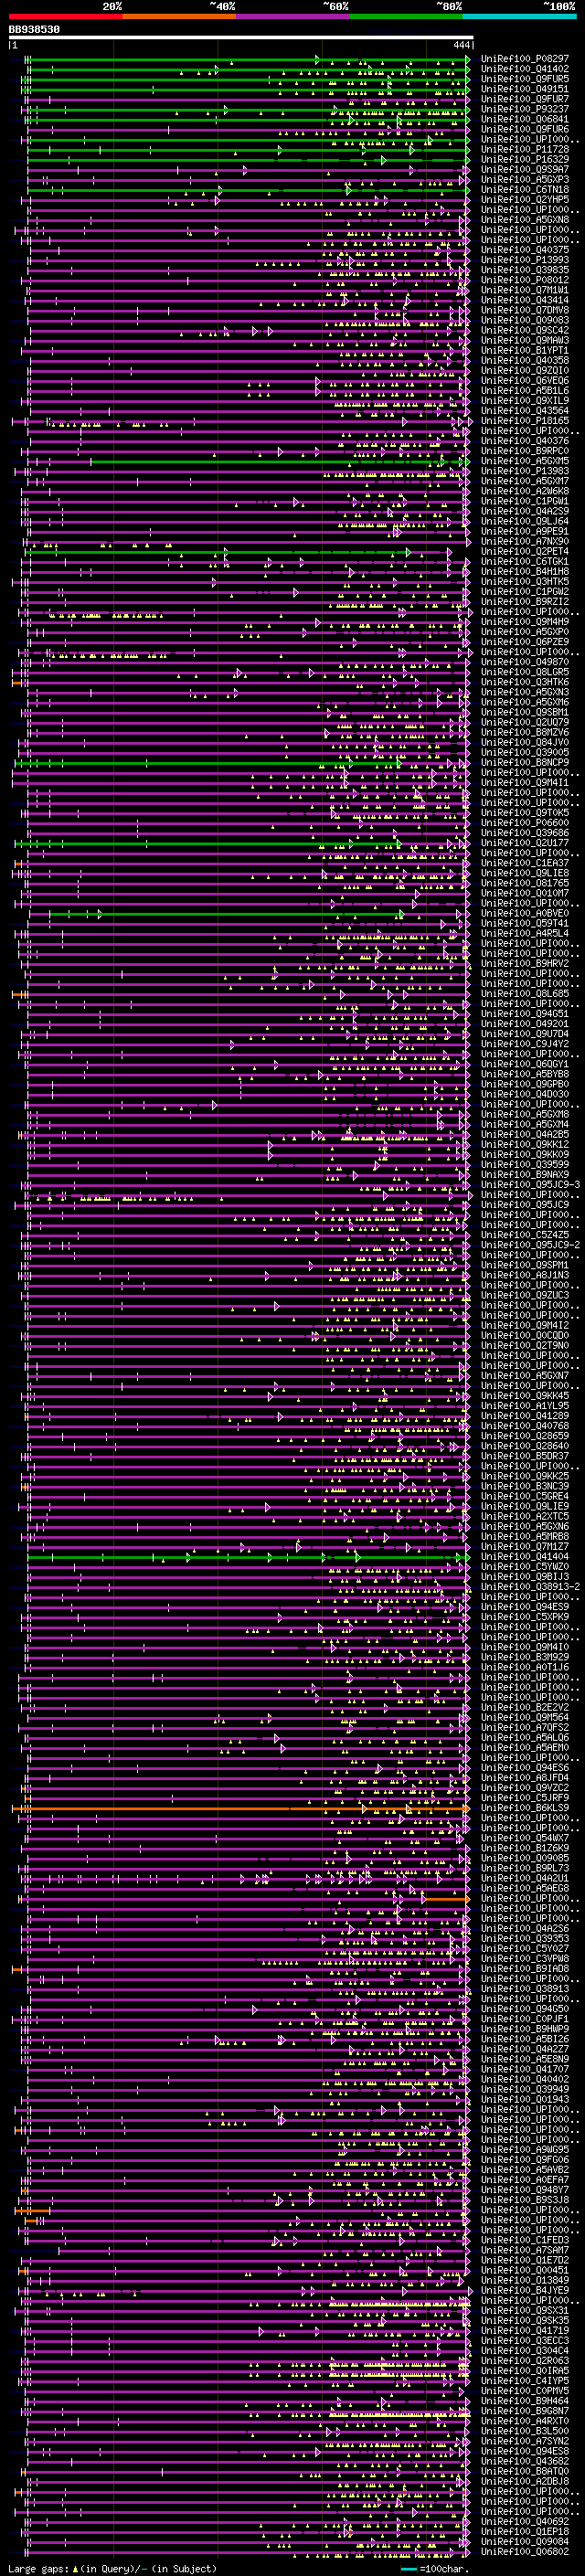The image size is (585, 2576).
Task: Select hit UniRef100_Q06841
Action: 524,119
